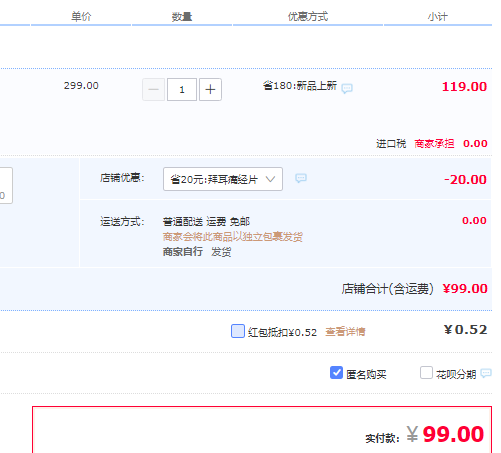The width and height of the screenshot is (501, 453).
Task: Click the 优惠方式 column header
Action: (308, 16)
